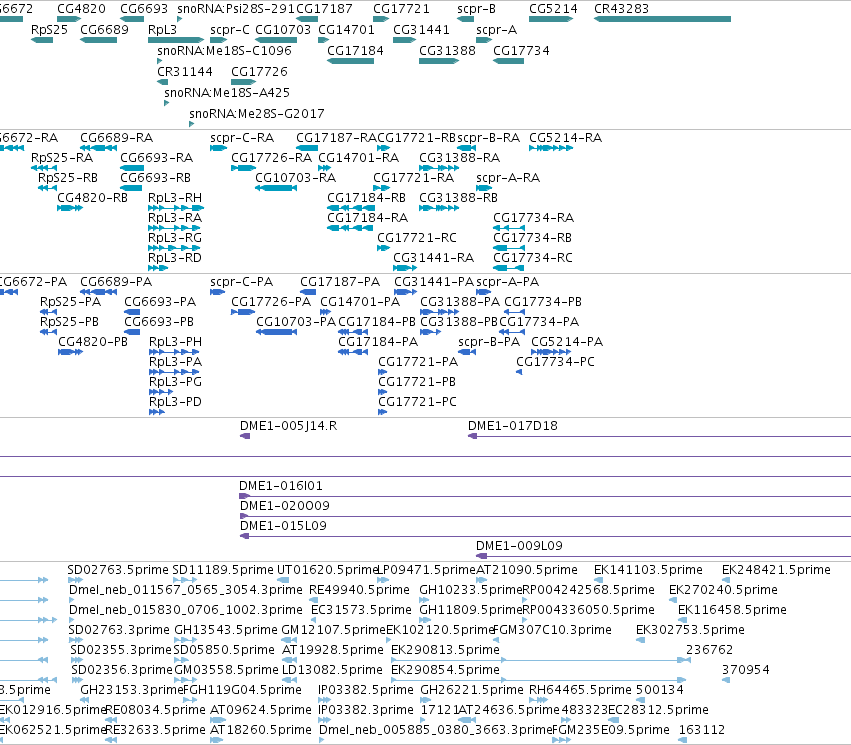Click snoRNA:Me18S-A425 label
851x745 pixels.
point(227,92)
